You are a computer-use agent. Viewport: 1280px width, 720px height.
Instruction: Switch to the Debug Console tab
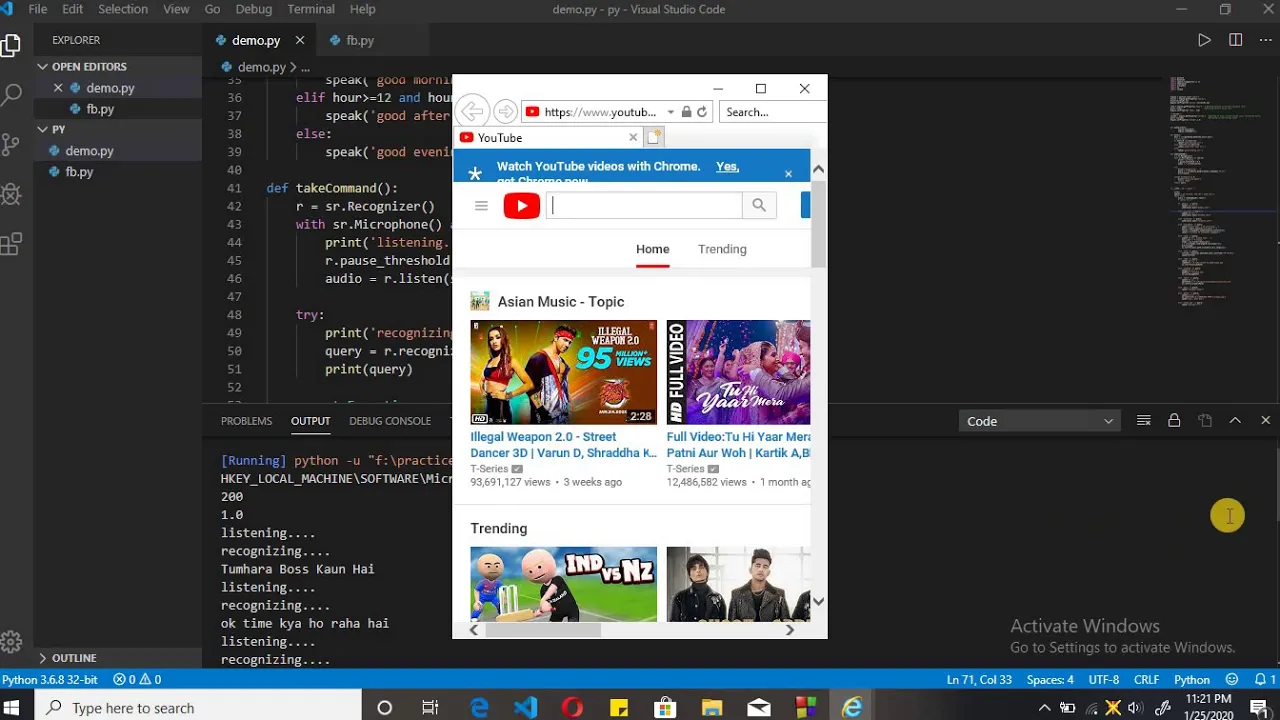click(x=390, y=421)
